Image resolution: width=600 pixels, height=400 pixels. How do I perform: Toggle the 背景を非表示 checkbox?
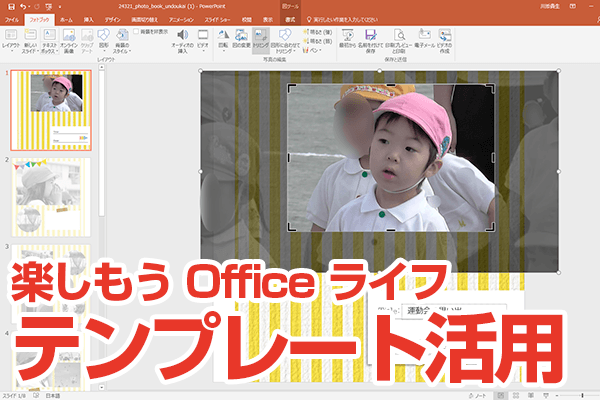(136, 31)
